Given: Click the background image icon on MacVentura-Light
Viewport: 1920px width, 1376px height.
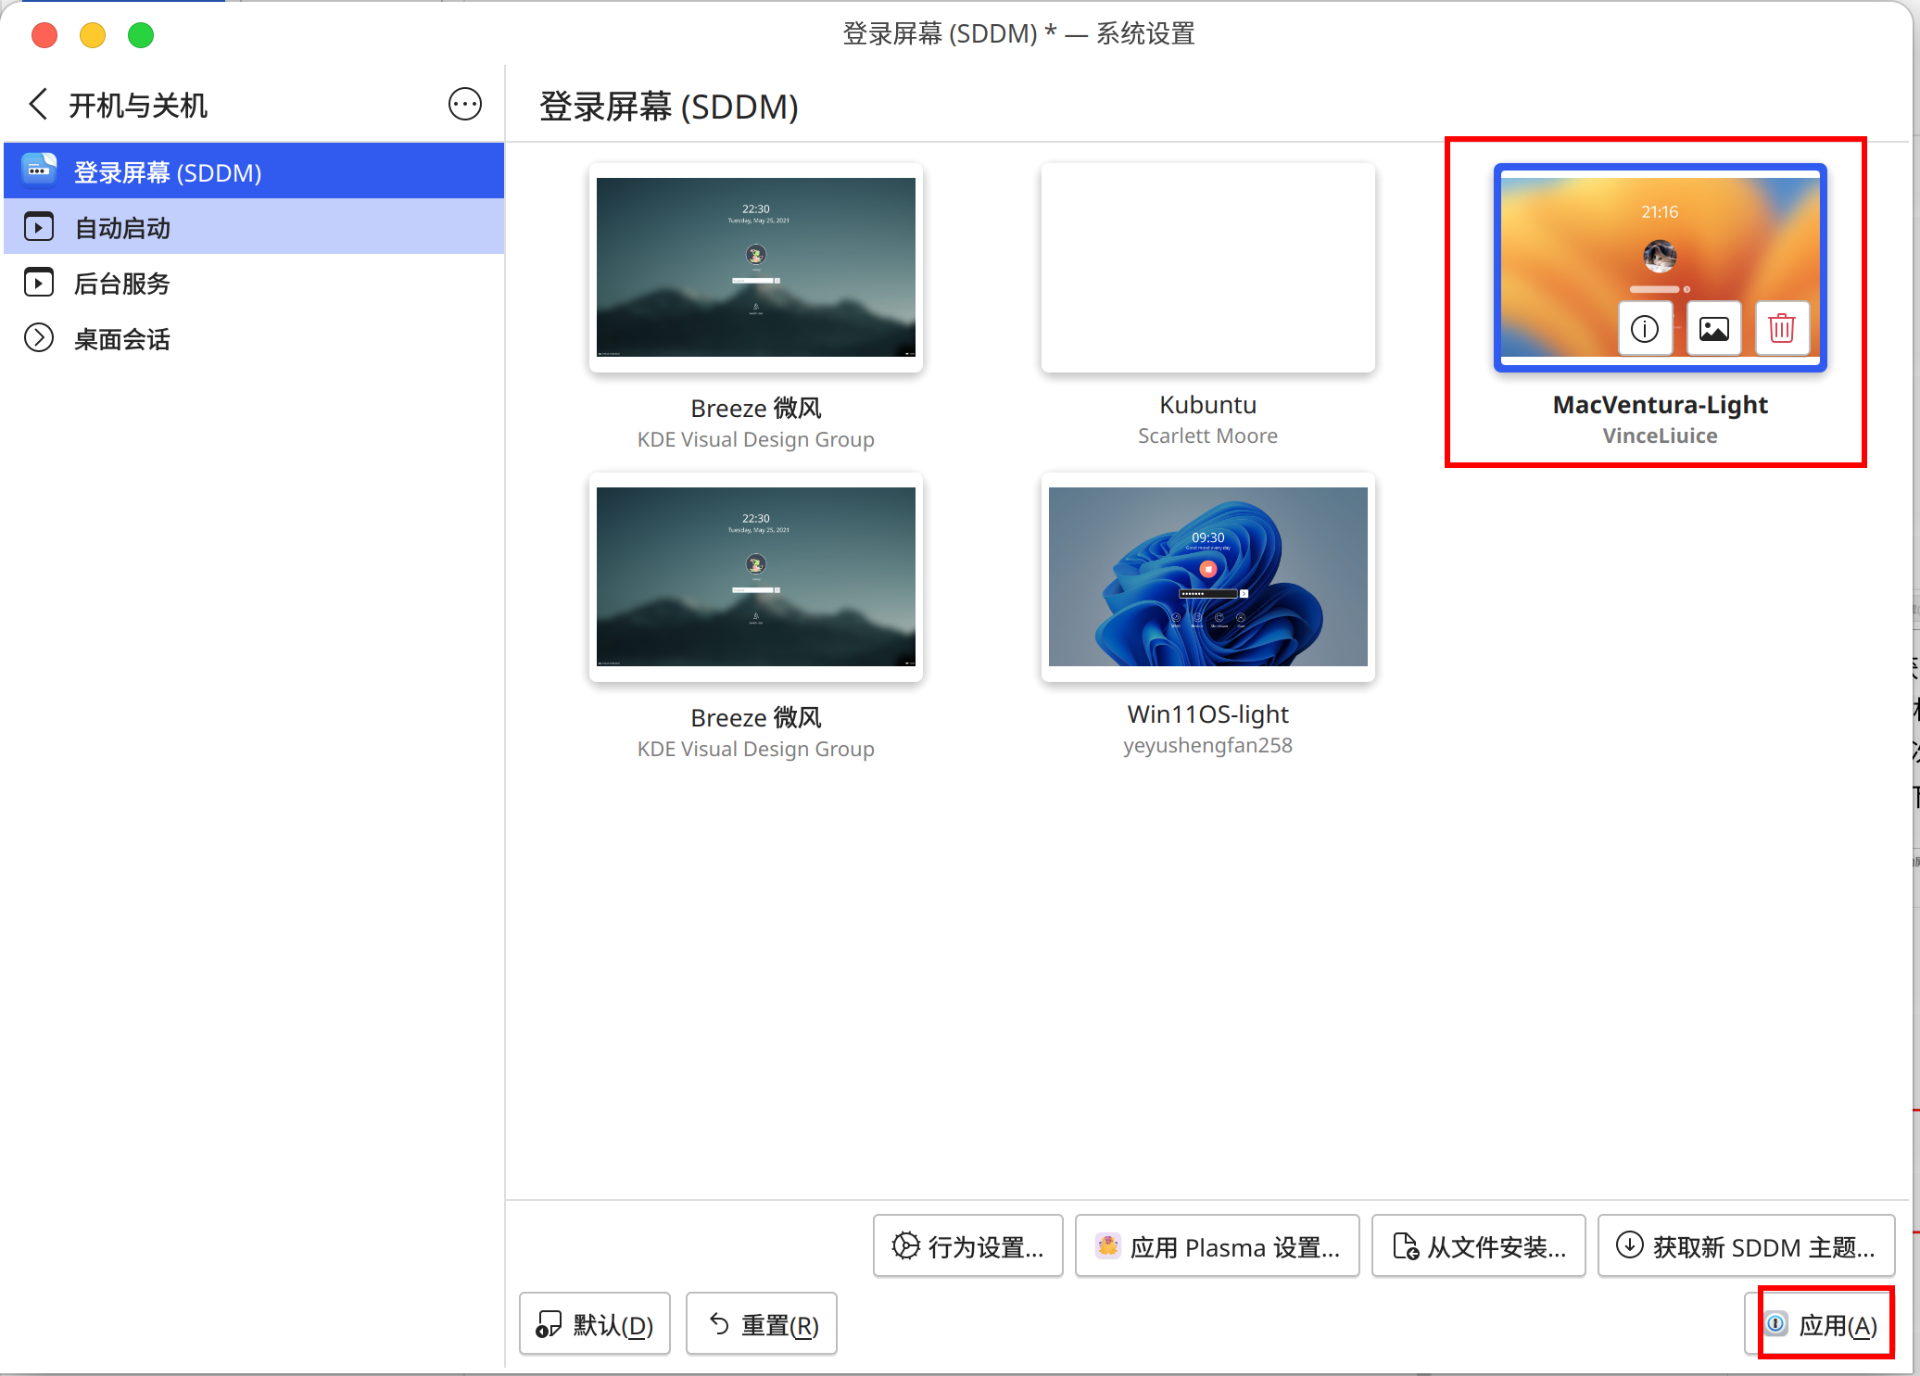Looking at the screenshot, I should (1713, 328).
